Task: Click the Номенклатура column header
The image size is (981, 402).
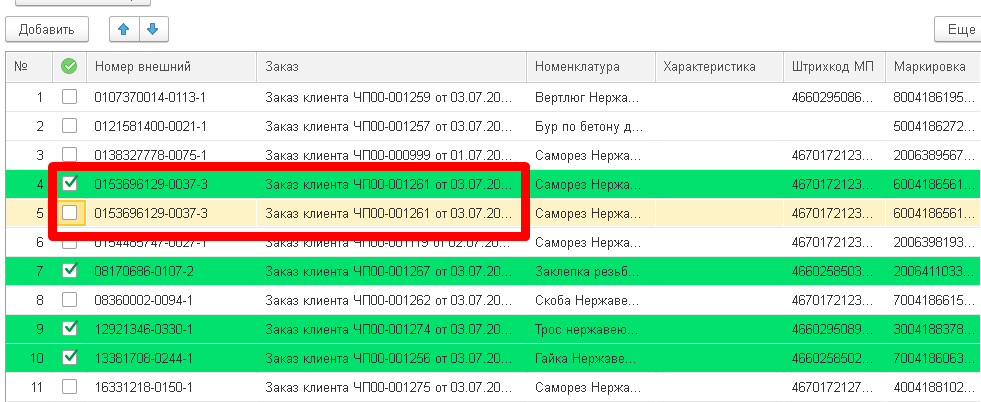Action: pyautogui.click(x=591, y=66)
